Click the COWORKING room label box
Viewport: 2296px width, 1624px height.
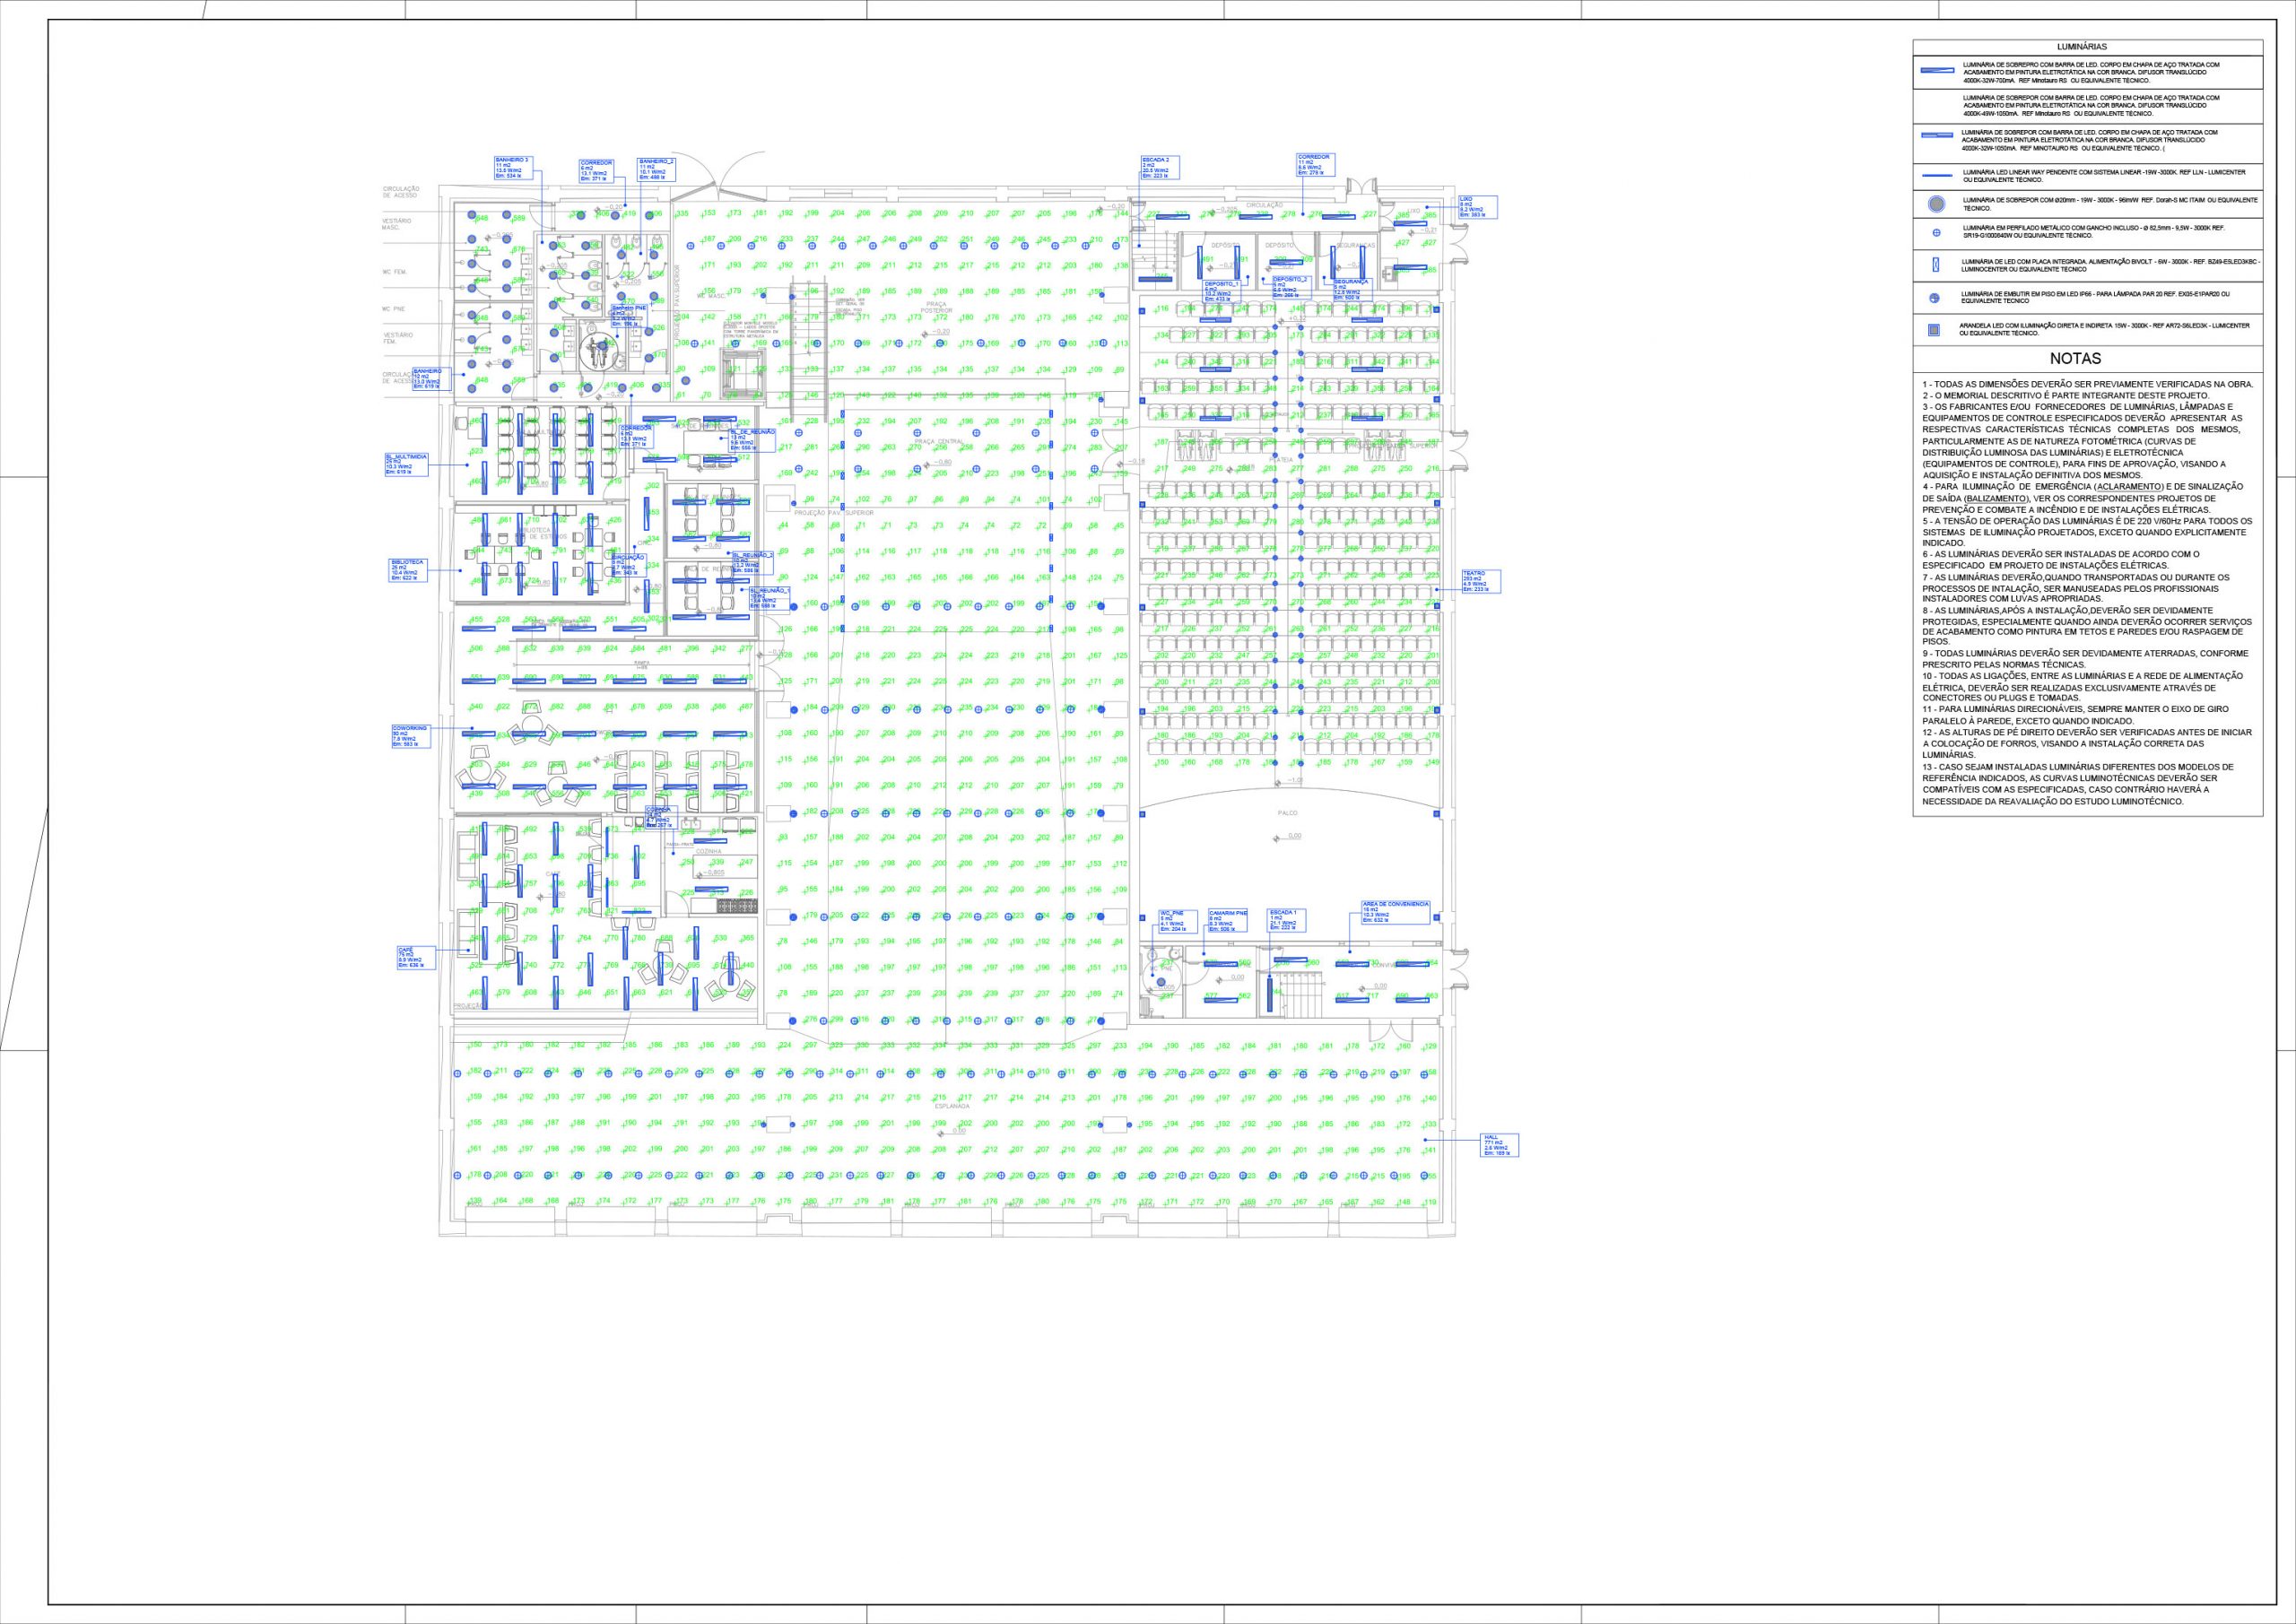coord(410,736)
